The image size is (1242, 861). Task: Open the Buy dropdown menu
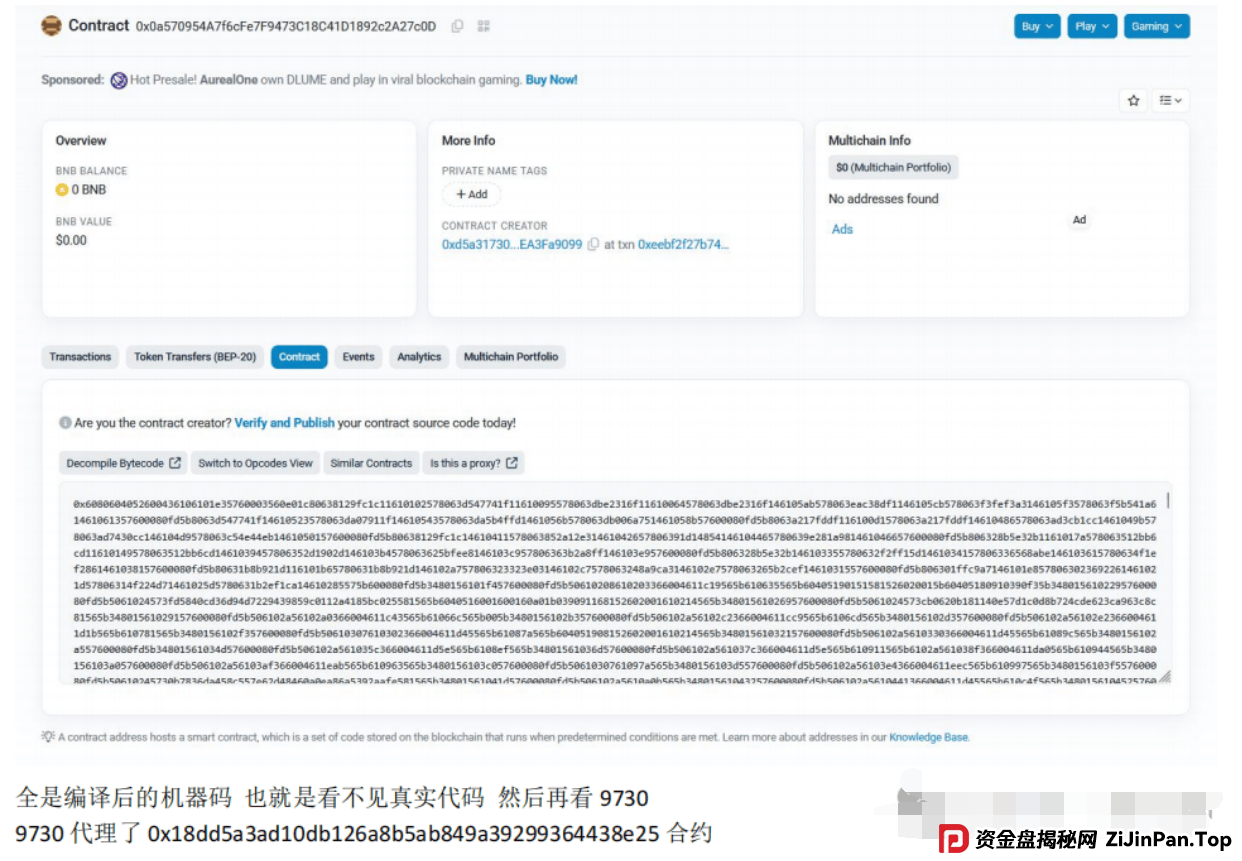click(x=1037, y=27)
